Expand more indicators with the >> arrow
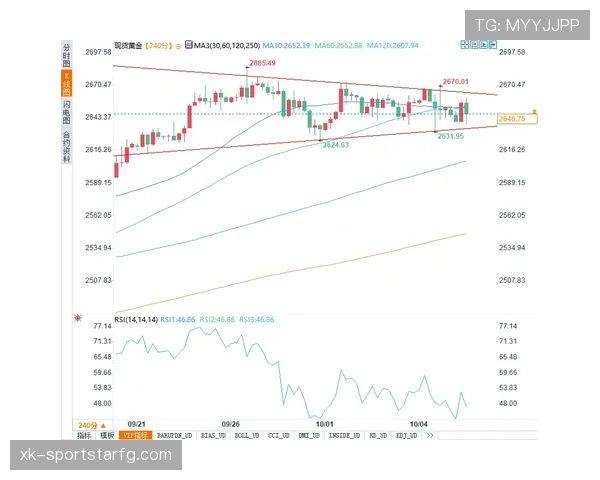This screenshot has height=480, width=600. point(430,436)
